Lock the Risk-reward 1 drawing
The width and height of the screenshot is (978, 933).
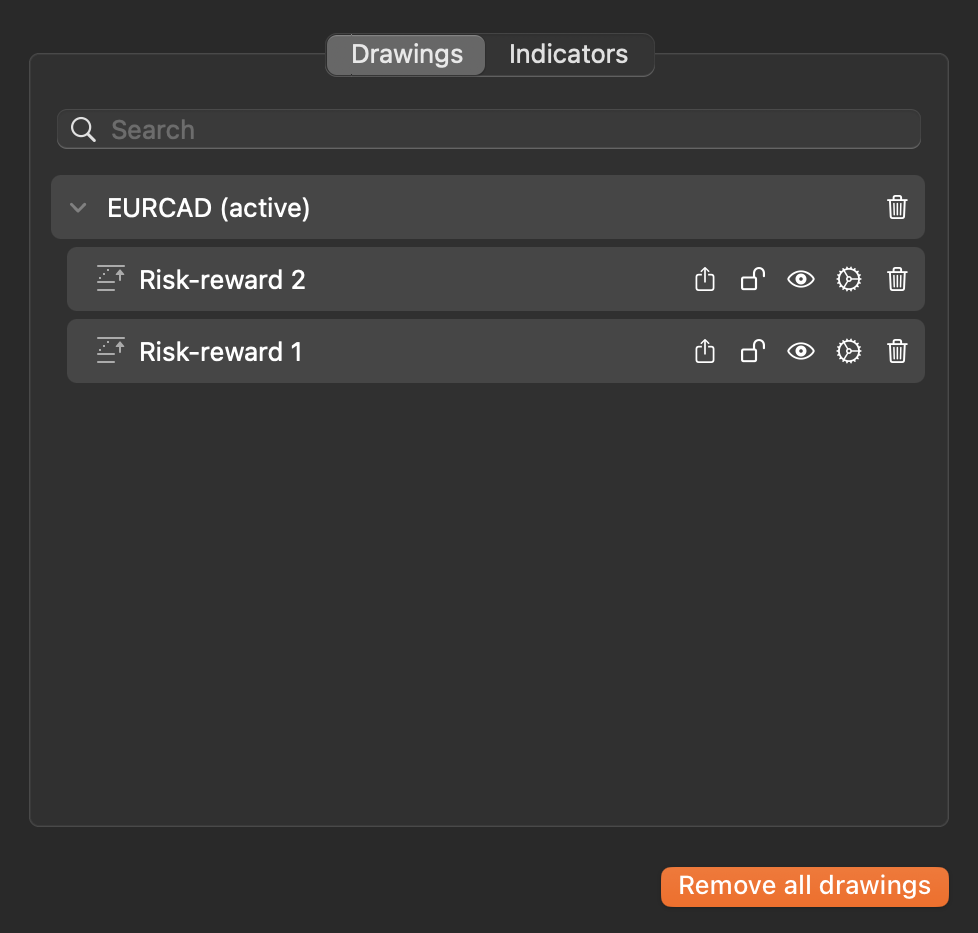[x=753, y=351]
